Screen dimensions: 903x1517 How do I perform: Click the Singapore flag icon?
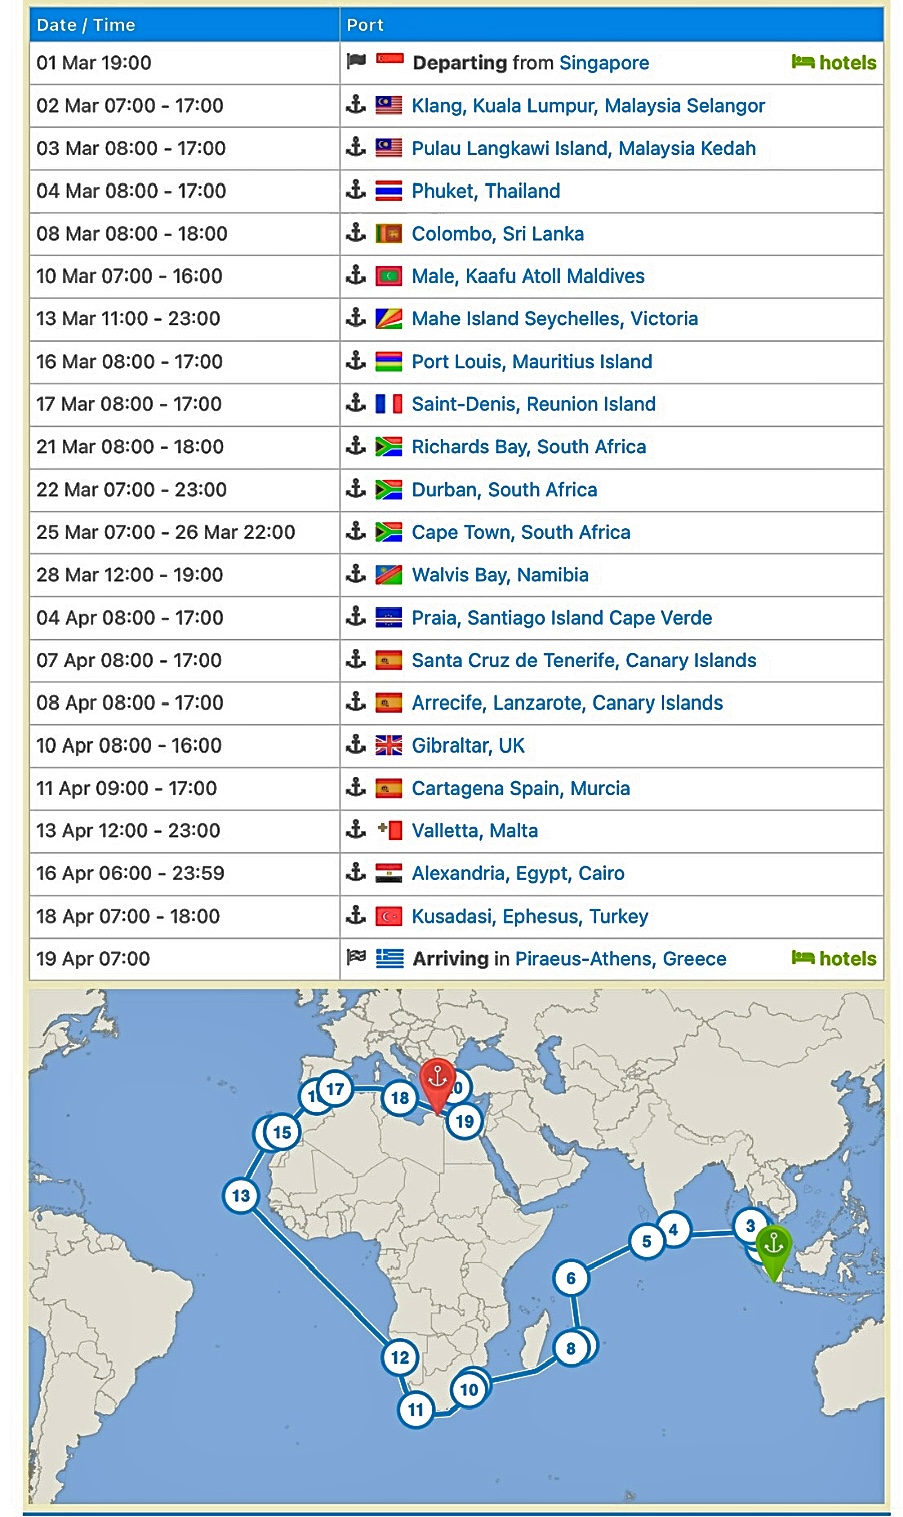click(389, 62)
